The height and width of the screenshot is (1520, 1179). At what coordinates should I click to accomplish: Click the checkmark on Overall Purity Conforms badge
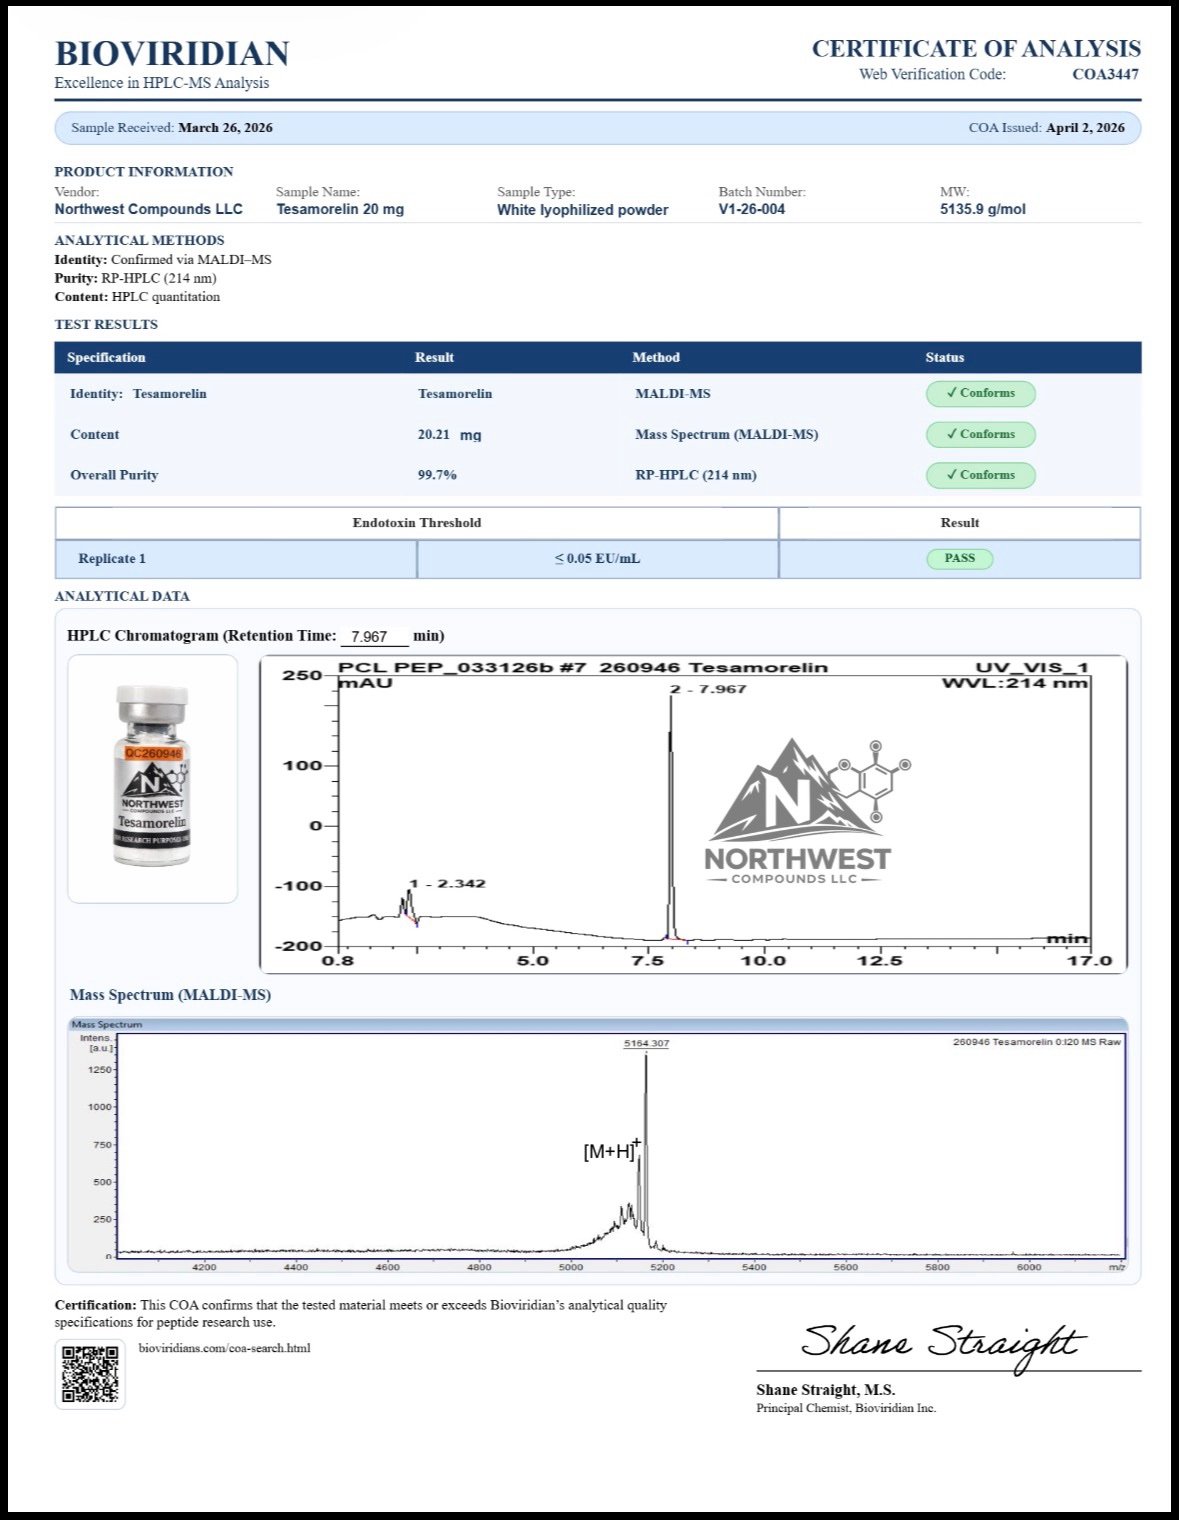click(952, 475)
